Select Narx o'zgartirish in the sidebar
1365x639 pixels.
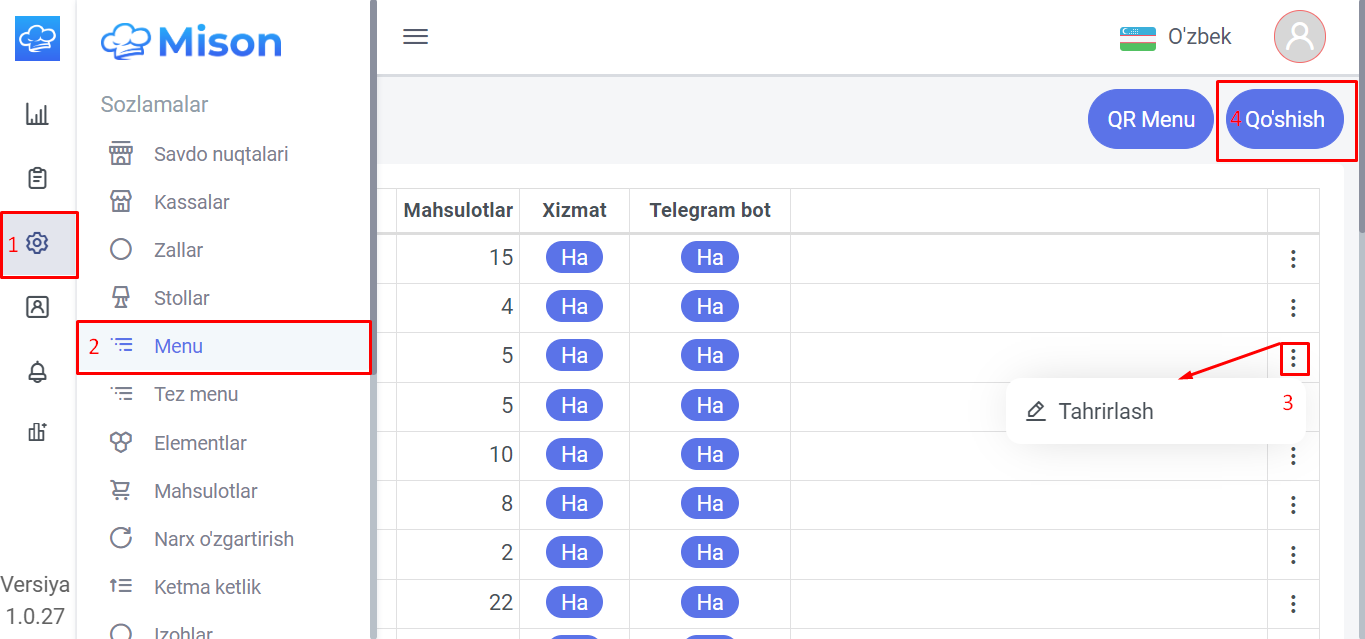224,539
